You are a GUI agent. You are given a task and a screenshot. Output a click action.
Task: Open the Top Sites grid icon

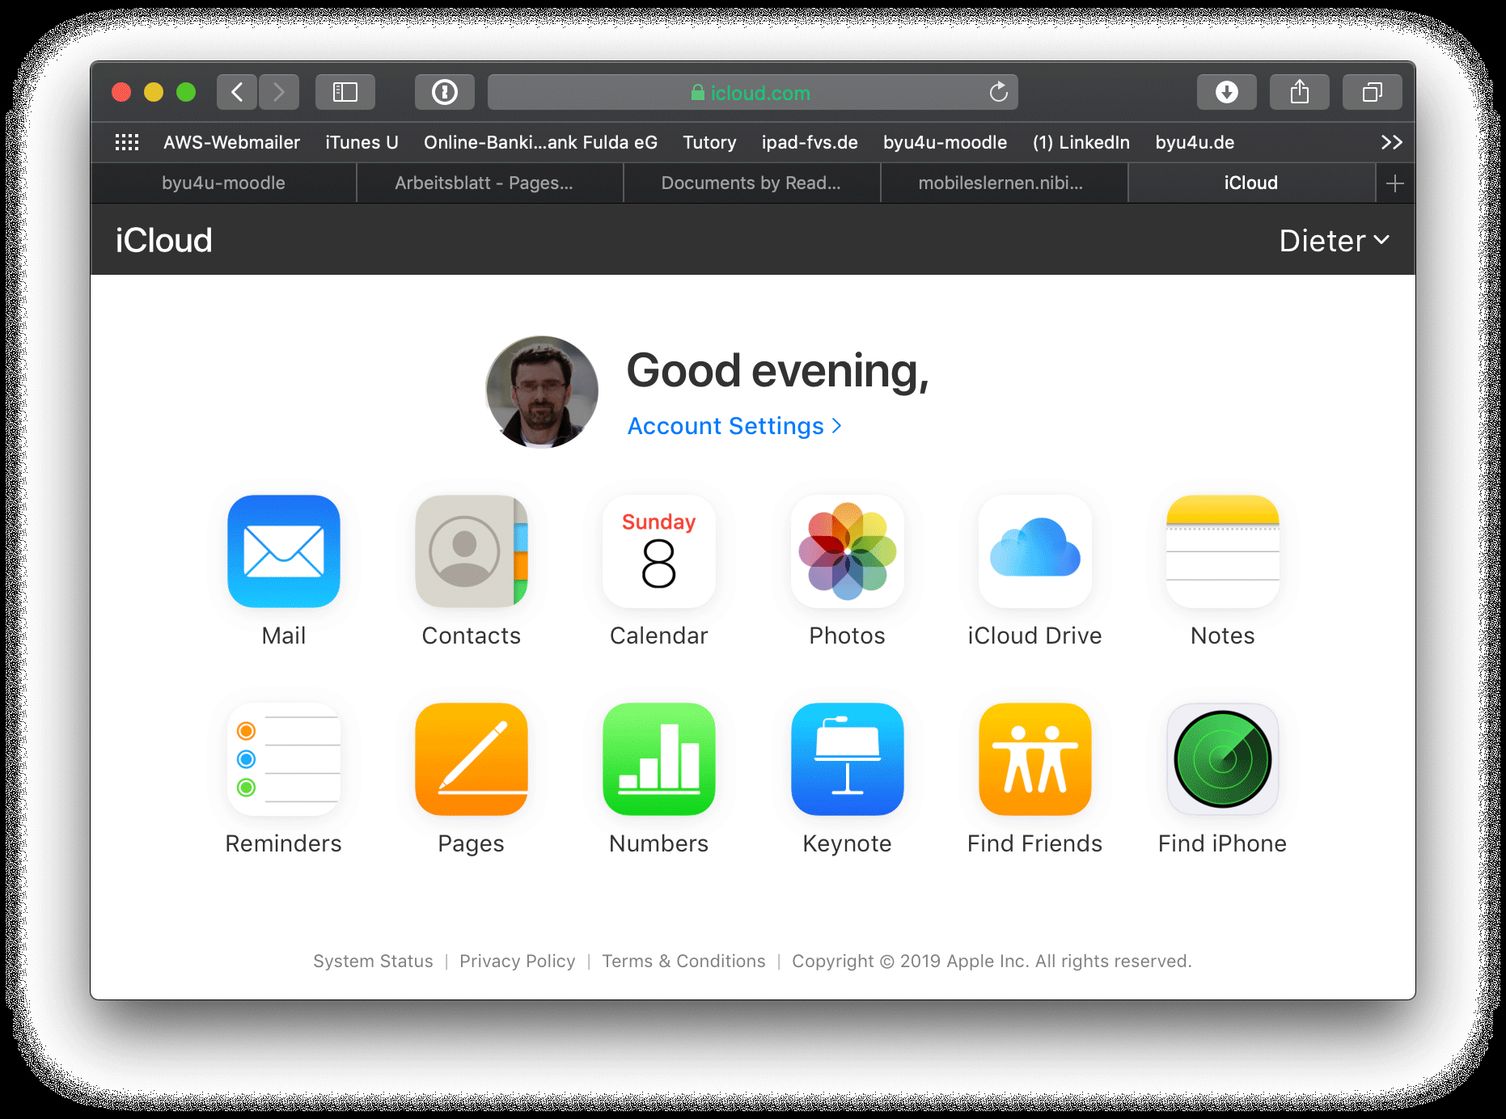[x=127, y=142]
